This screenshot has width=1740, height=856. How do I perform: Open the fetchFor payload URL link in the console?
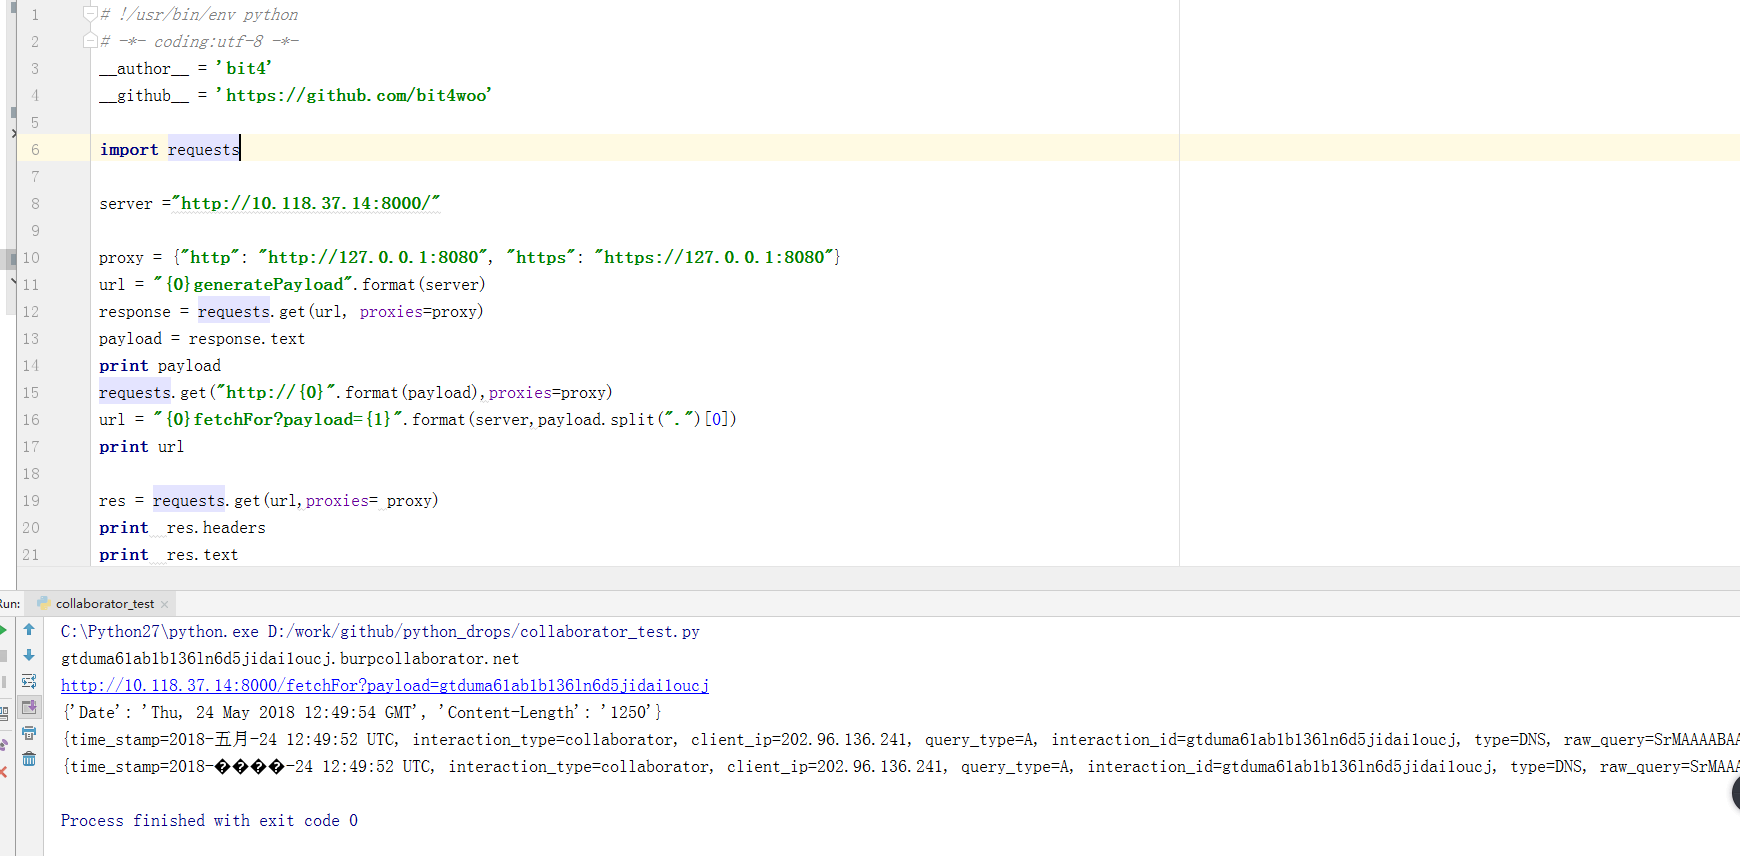[x=385, y=686]
